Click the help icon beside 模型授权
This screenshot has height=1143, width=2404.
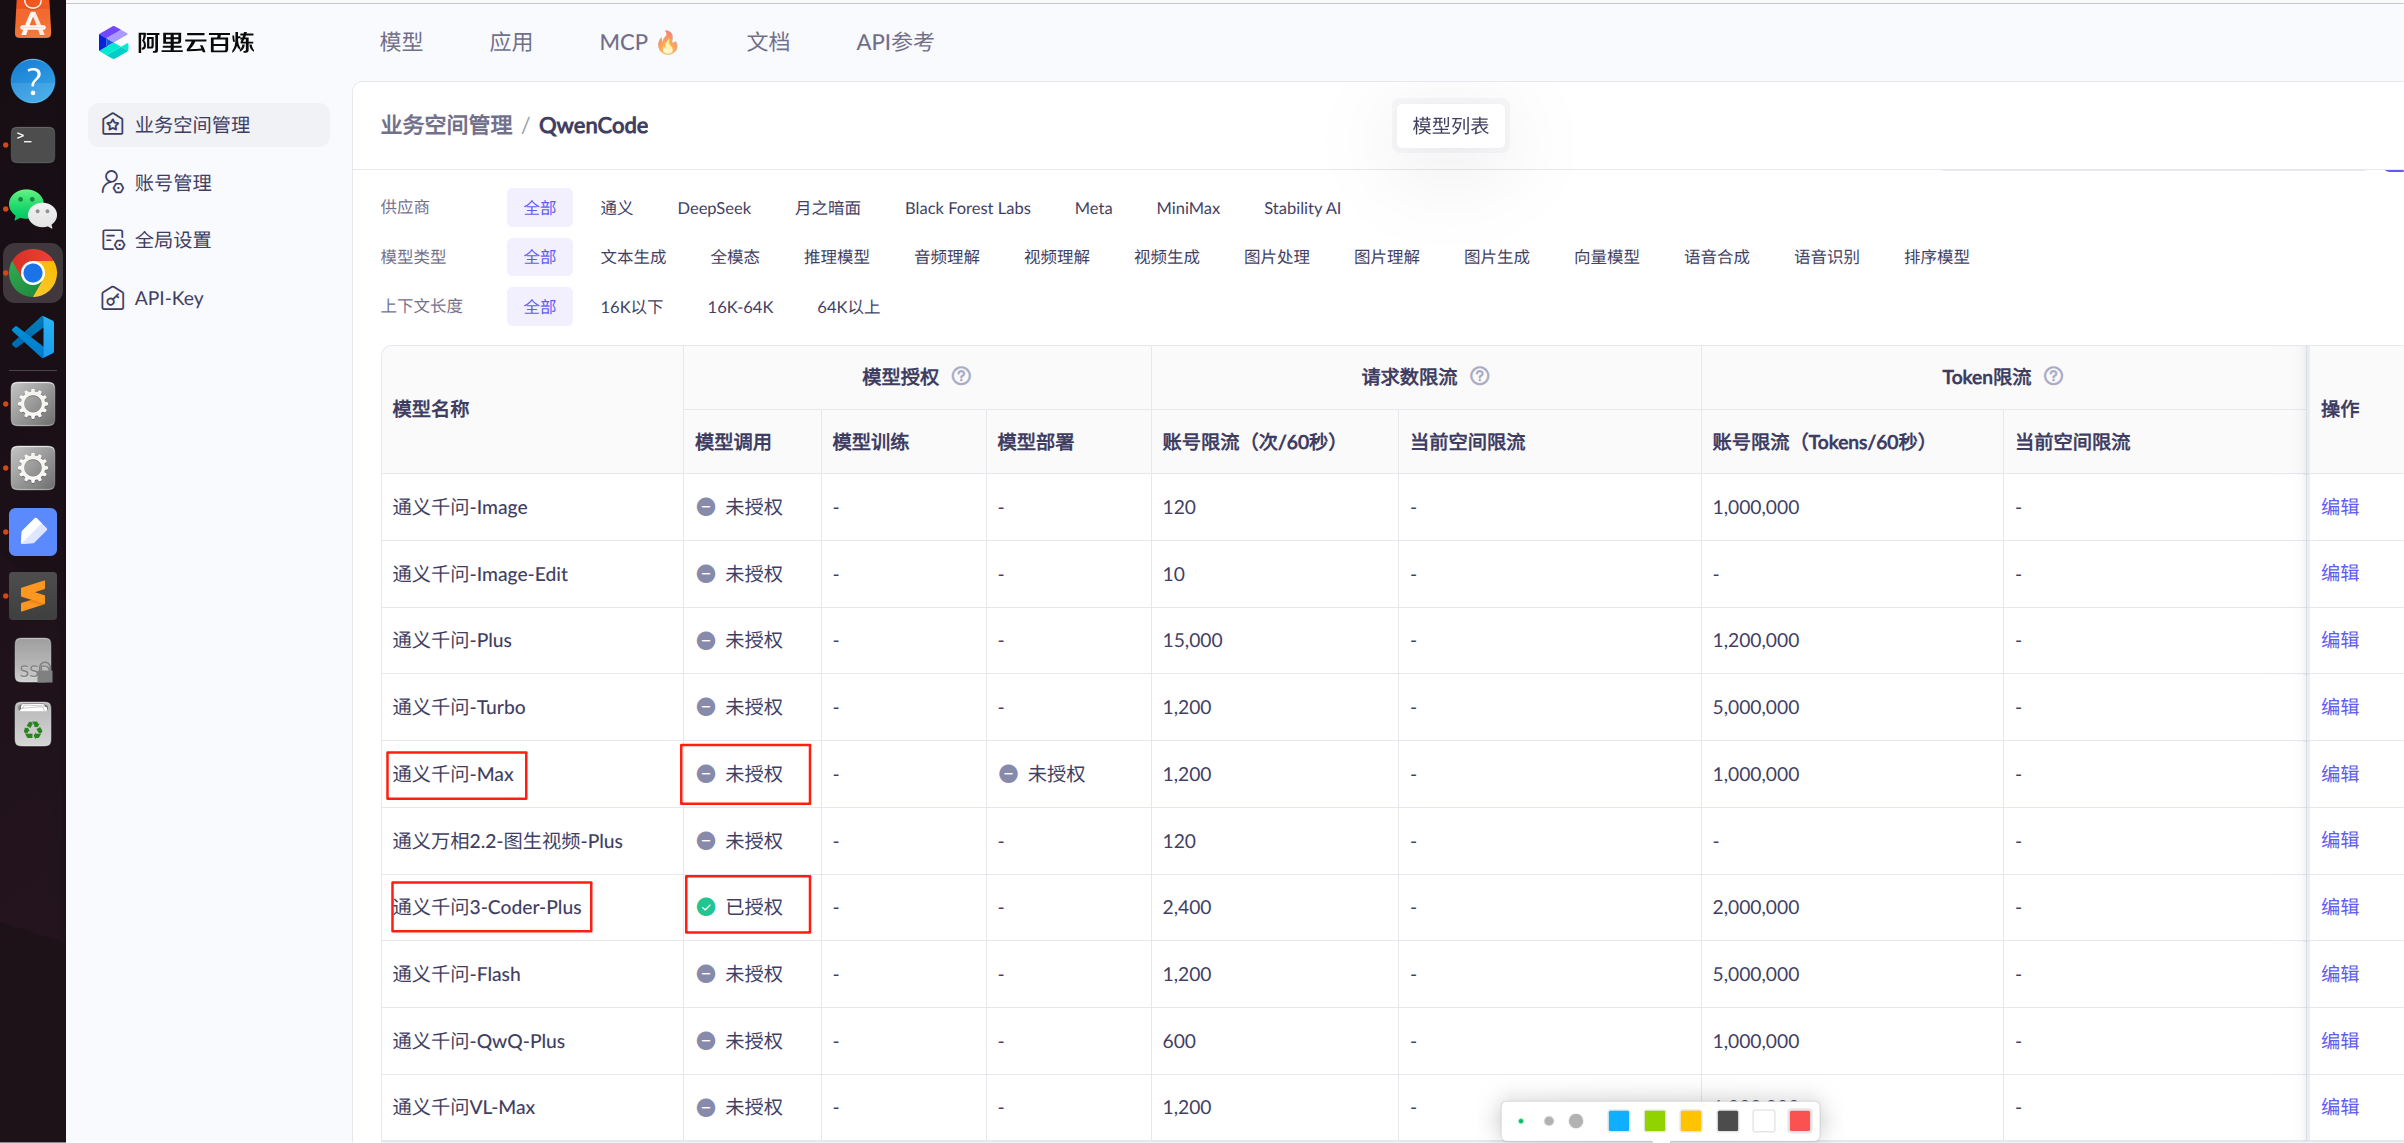(x=961, y=376)
